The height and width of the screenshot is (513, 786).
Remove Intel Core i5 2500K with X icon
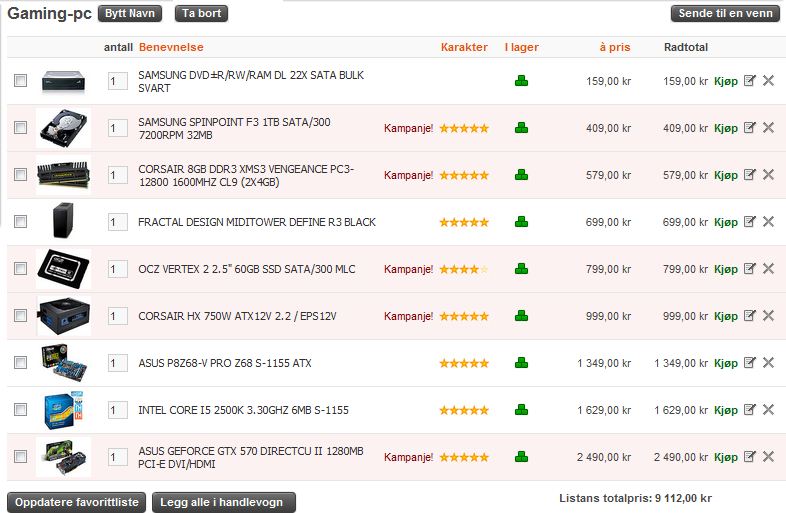[768, 410]
